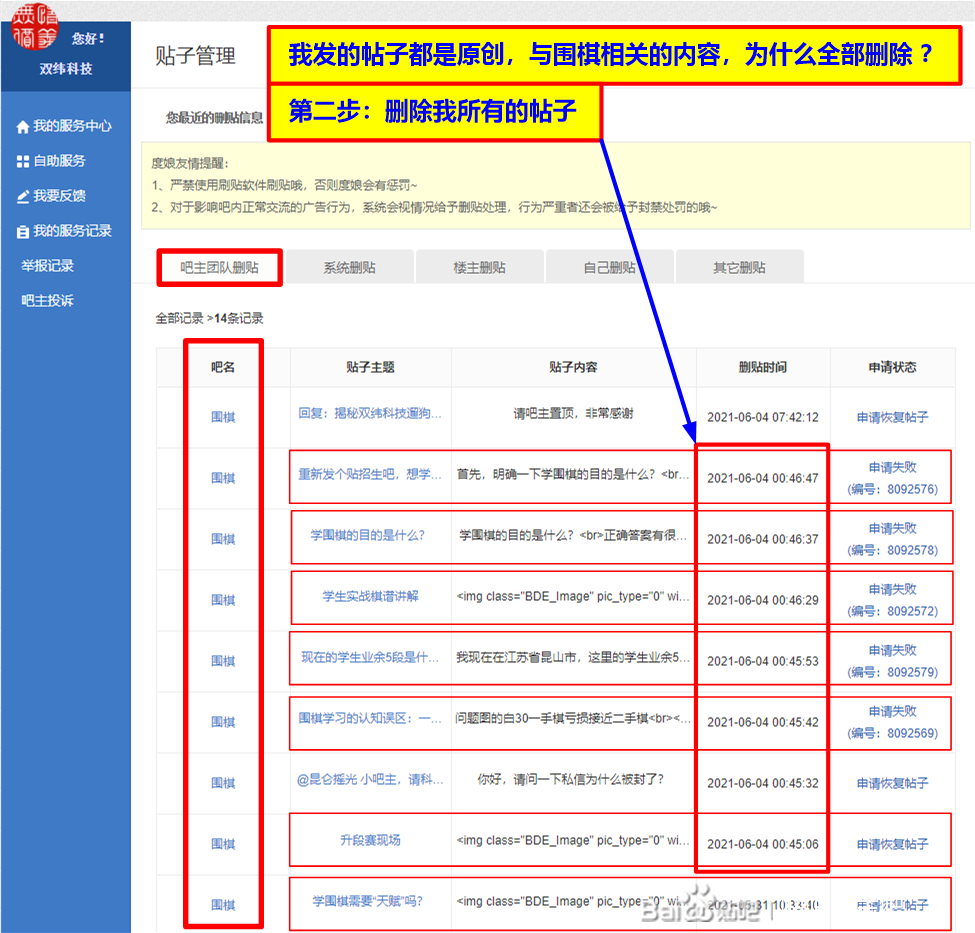The height and width of the screenshot is (933, 975).
Task: Switch to the 楼主删贴 tab
Action: [x=479, y=268]
